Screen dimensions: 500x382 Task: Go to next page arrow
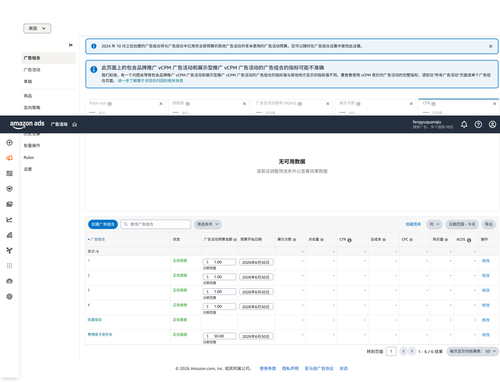(x=412, y=351)
